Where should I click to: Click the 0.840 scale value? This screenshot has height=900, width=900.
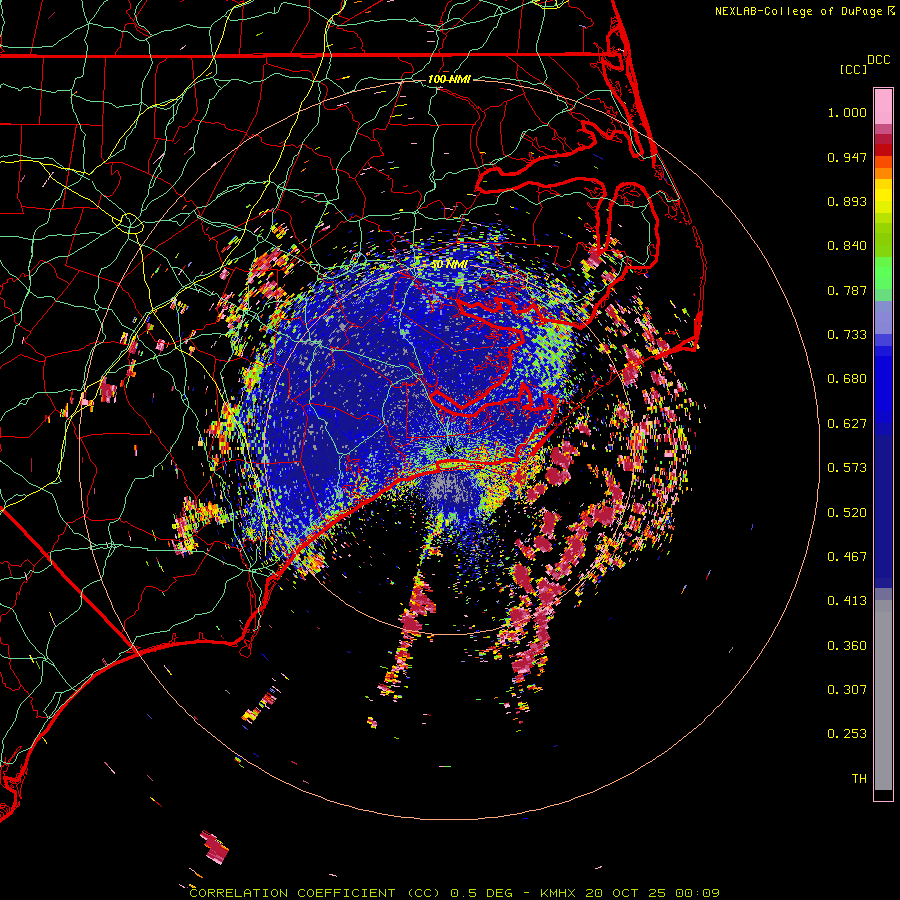(x=847, y=246)
